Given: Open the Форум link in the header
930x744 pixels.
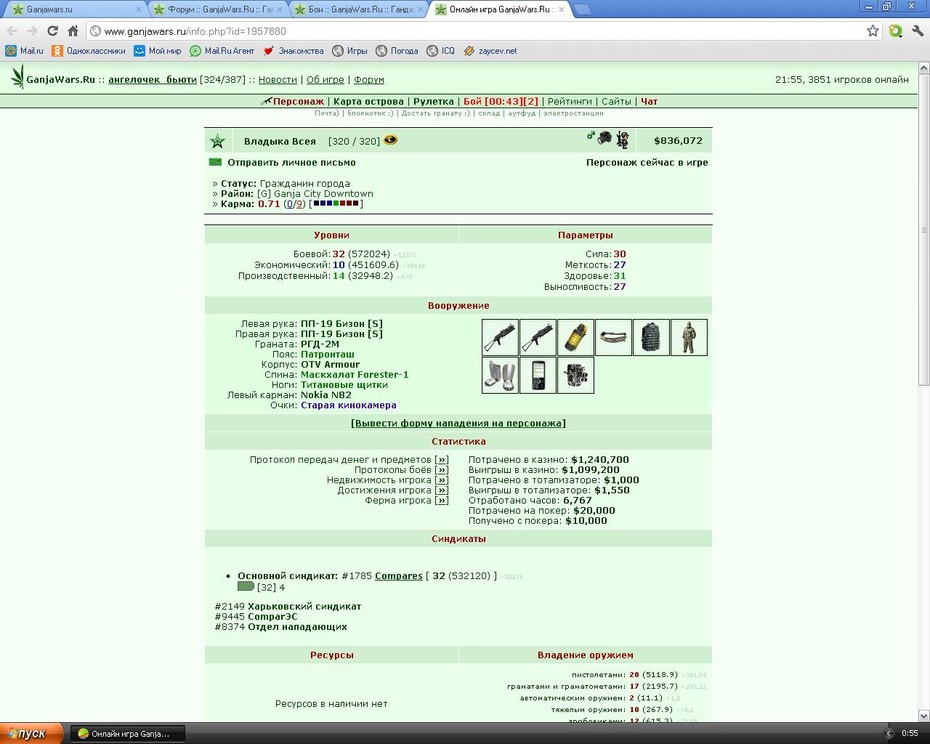Looking at the screenshot, I should click(369, 80).
